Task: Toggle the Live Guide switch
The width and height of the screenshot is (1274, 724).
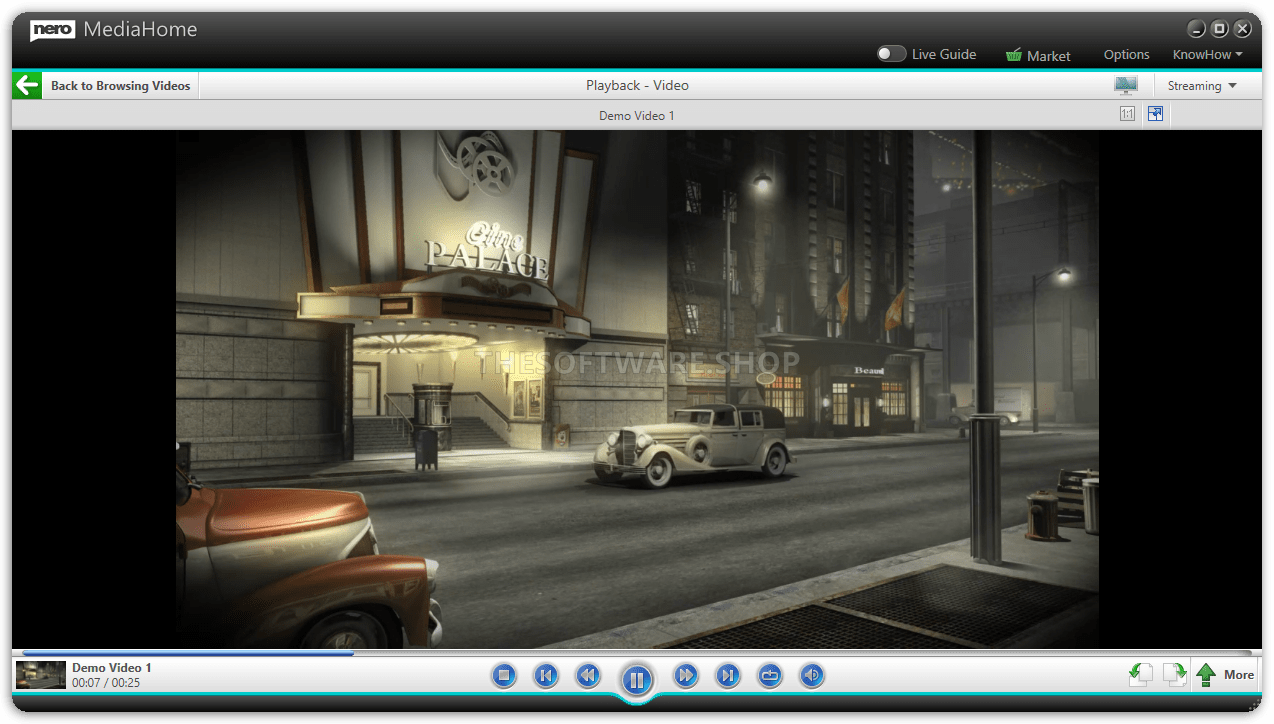Action: click(x=892, y=54)
